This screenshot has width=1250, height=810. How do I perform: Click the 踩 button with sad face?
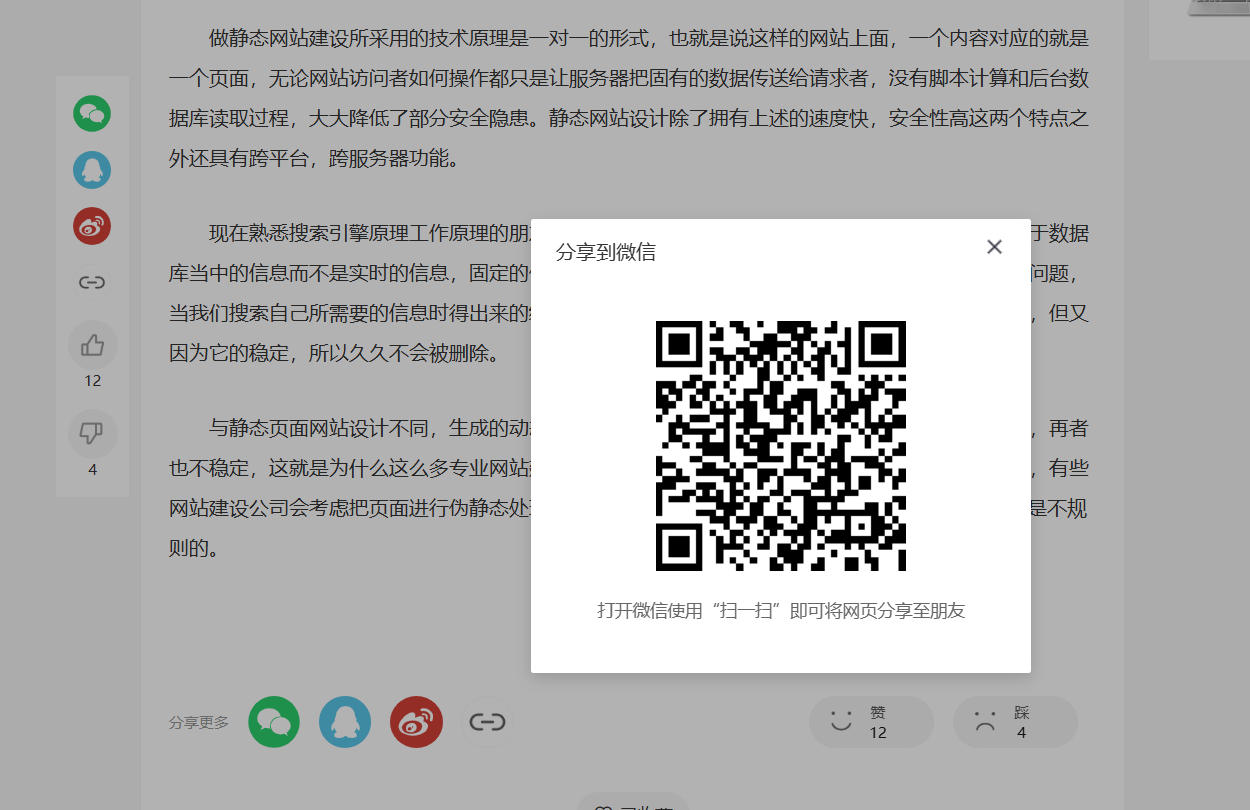click(1015, 722)
